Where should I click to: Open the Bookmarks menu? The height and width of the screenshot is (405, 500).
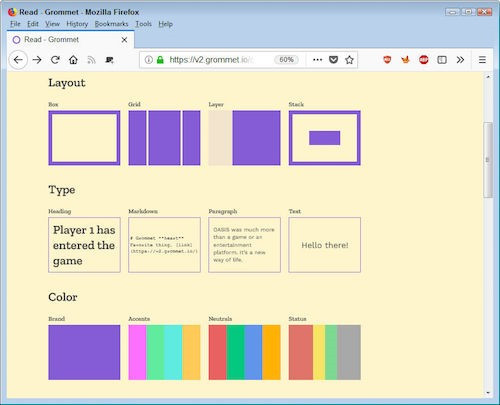(x=111, y=24)
